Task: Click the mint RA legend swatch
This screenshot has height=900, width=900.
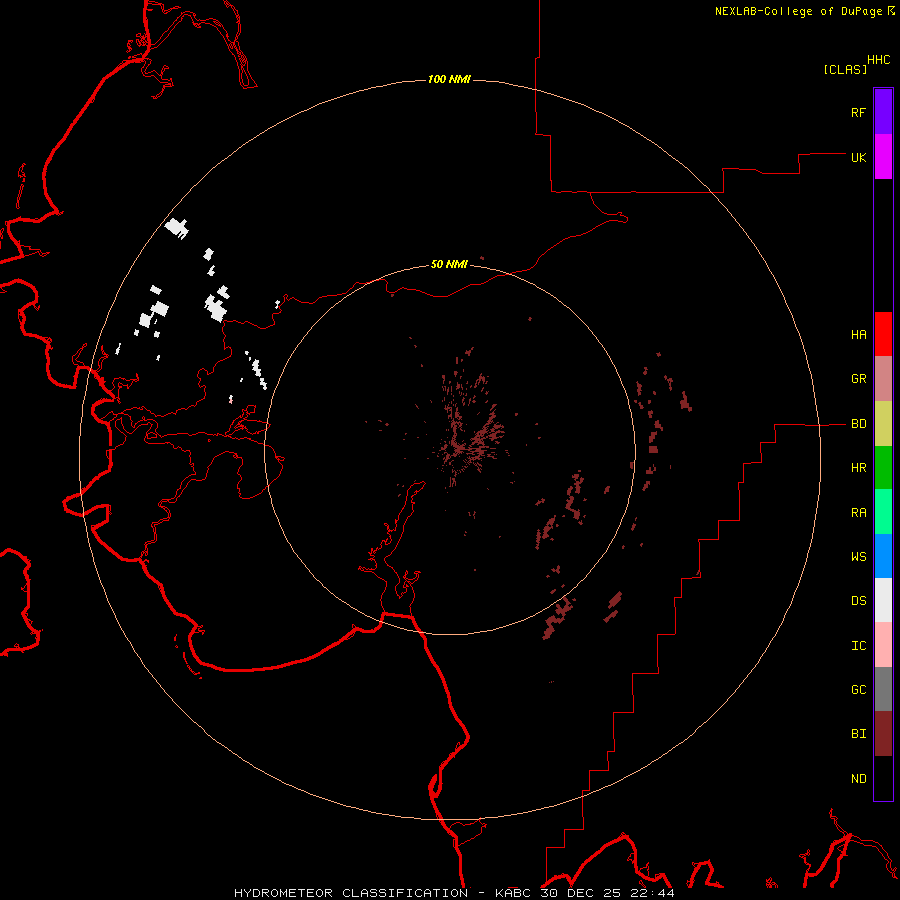Action: click(x=883, y=512)
